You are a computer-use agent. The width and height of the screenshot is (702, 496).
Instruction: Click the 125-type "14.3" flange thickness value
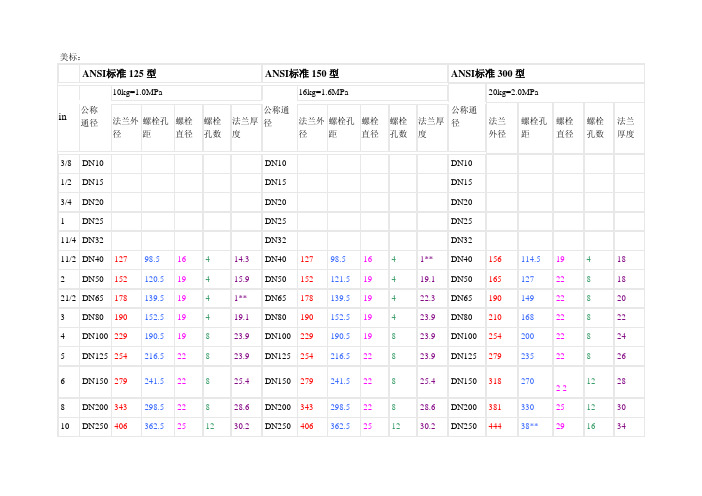[241, 259]
